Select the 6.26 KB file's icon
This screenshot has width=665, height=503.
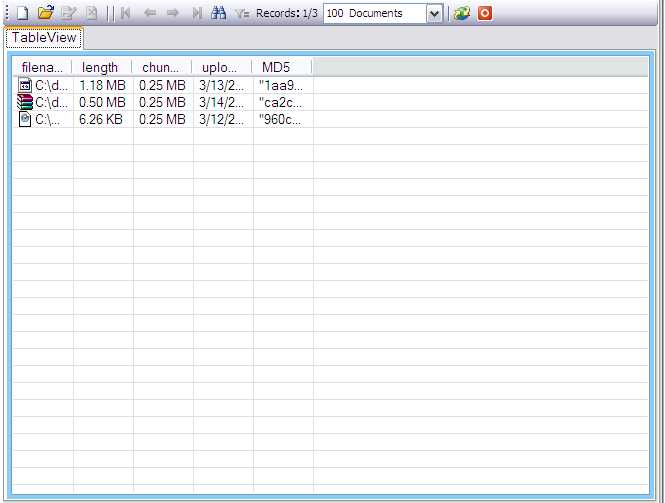tap(25, 119)
